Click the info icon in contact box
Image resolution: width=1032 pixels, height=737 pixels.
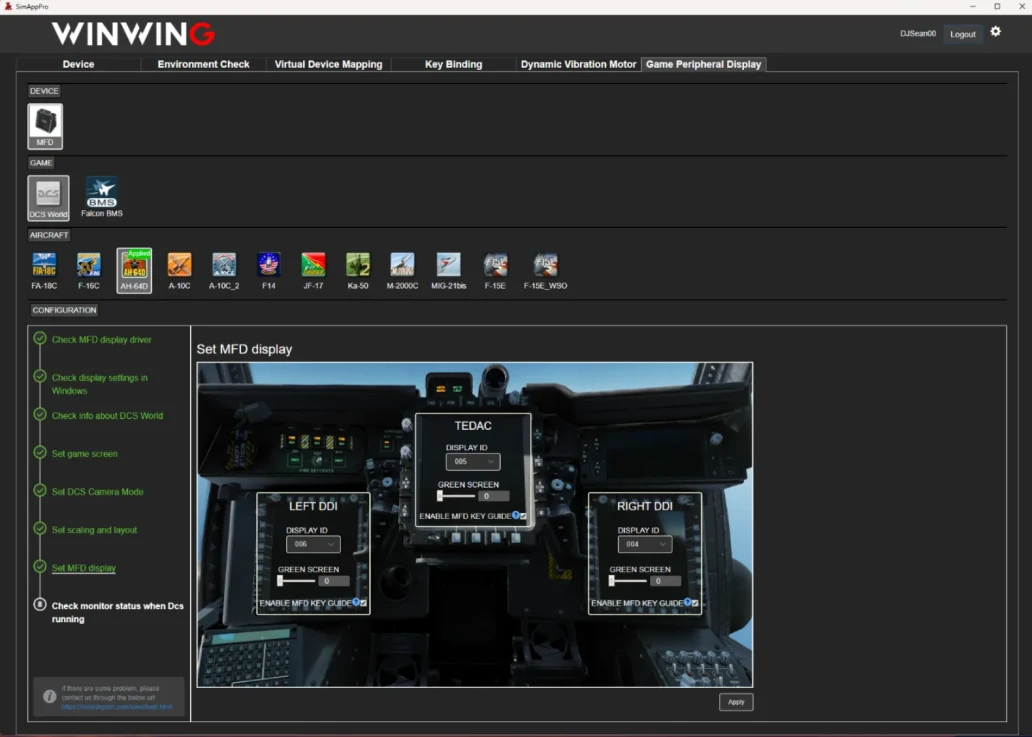pos(49,696)
